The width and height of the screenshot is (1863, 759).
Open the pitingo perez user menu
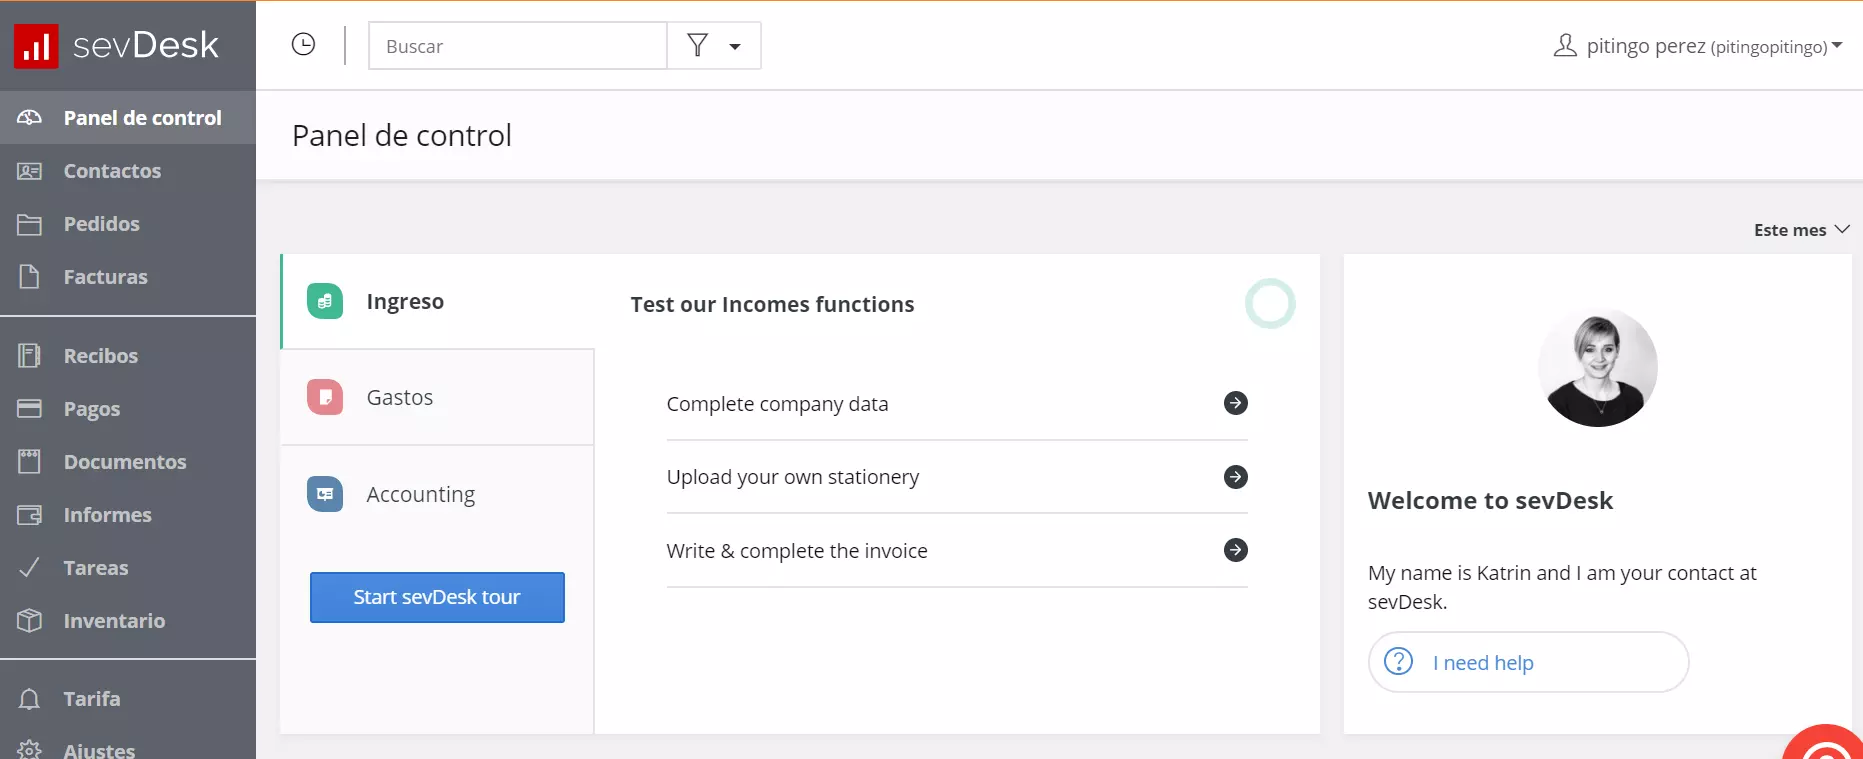pyautogui.click(x=1698, y=46)
